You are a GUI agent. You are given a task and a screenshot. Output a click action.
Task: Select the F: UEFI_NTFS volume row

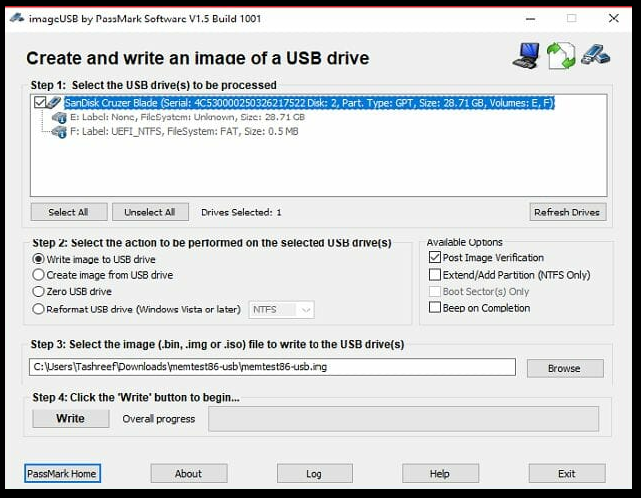[184, 132]
